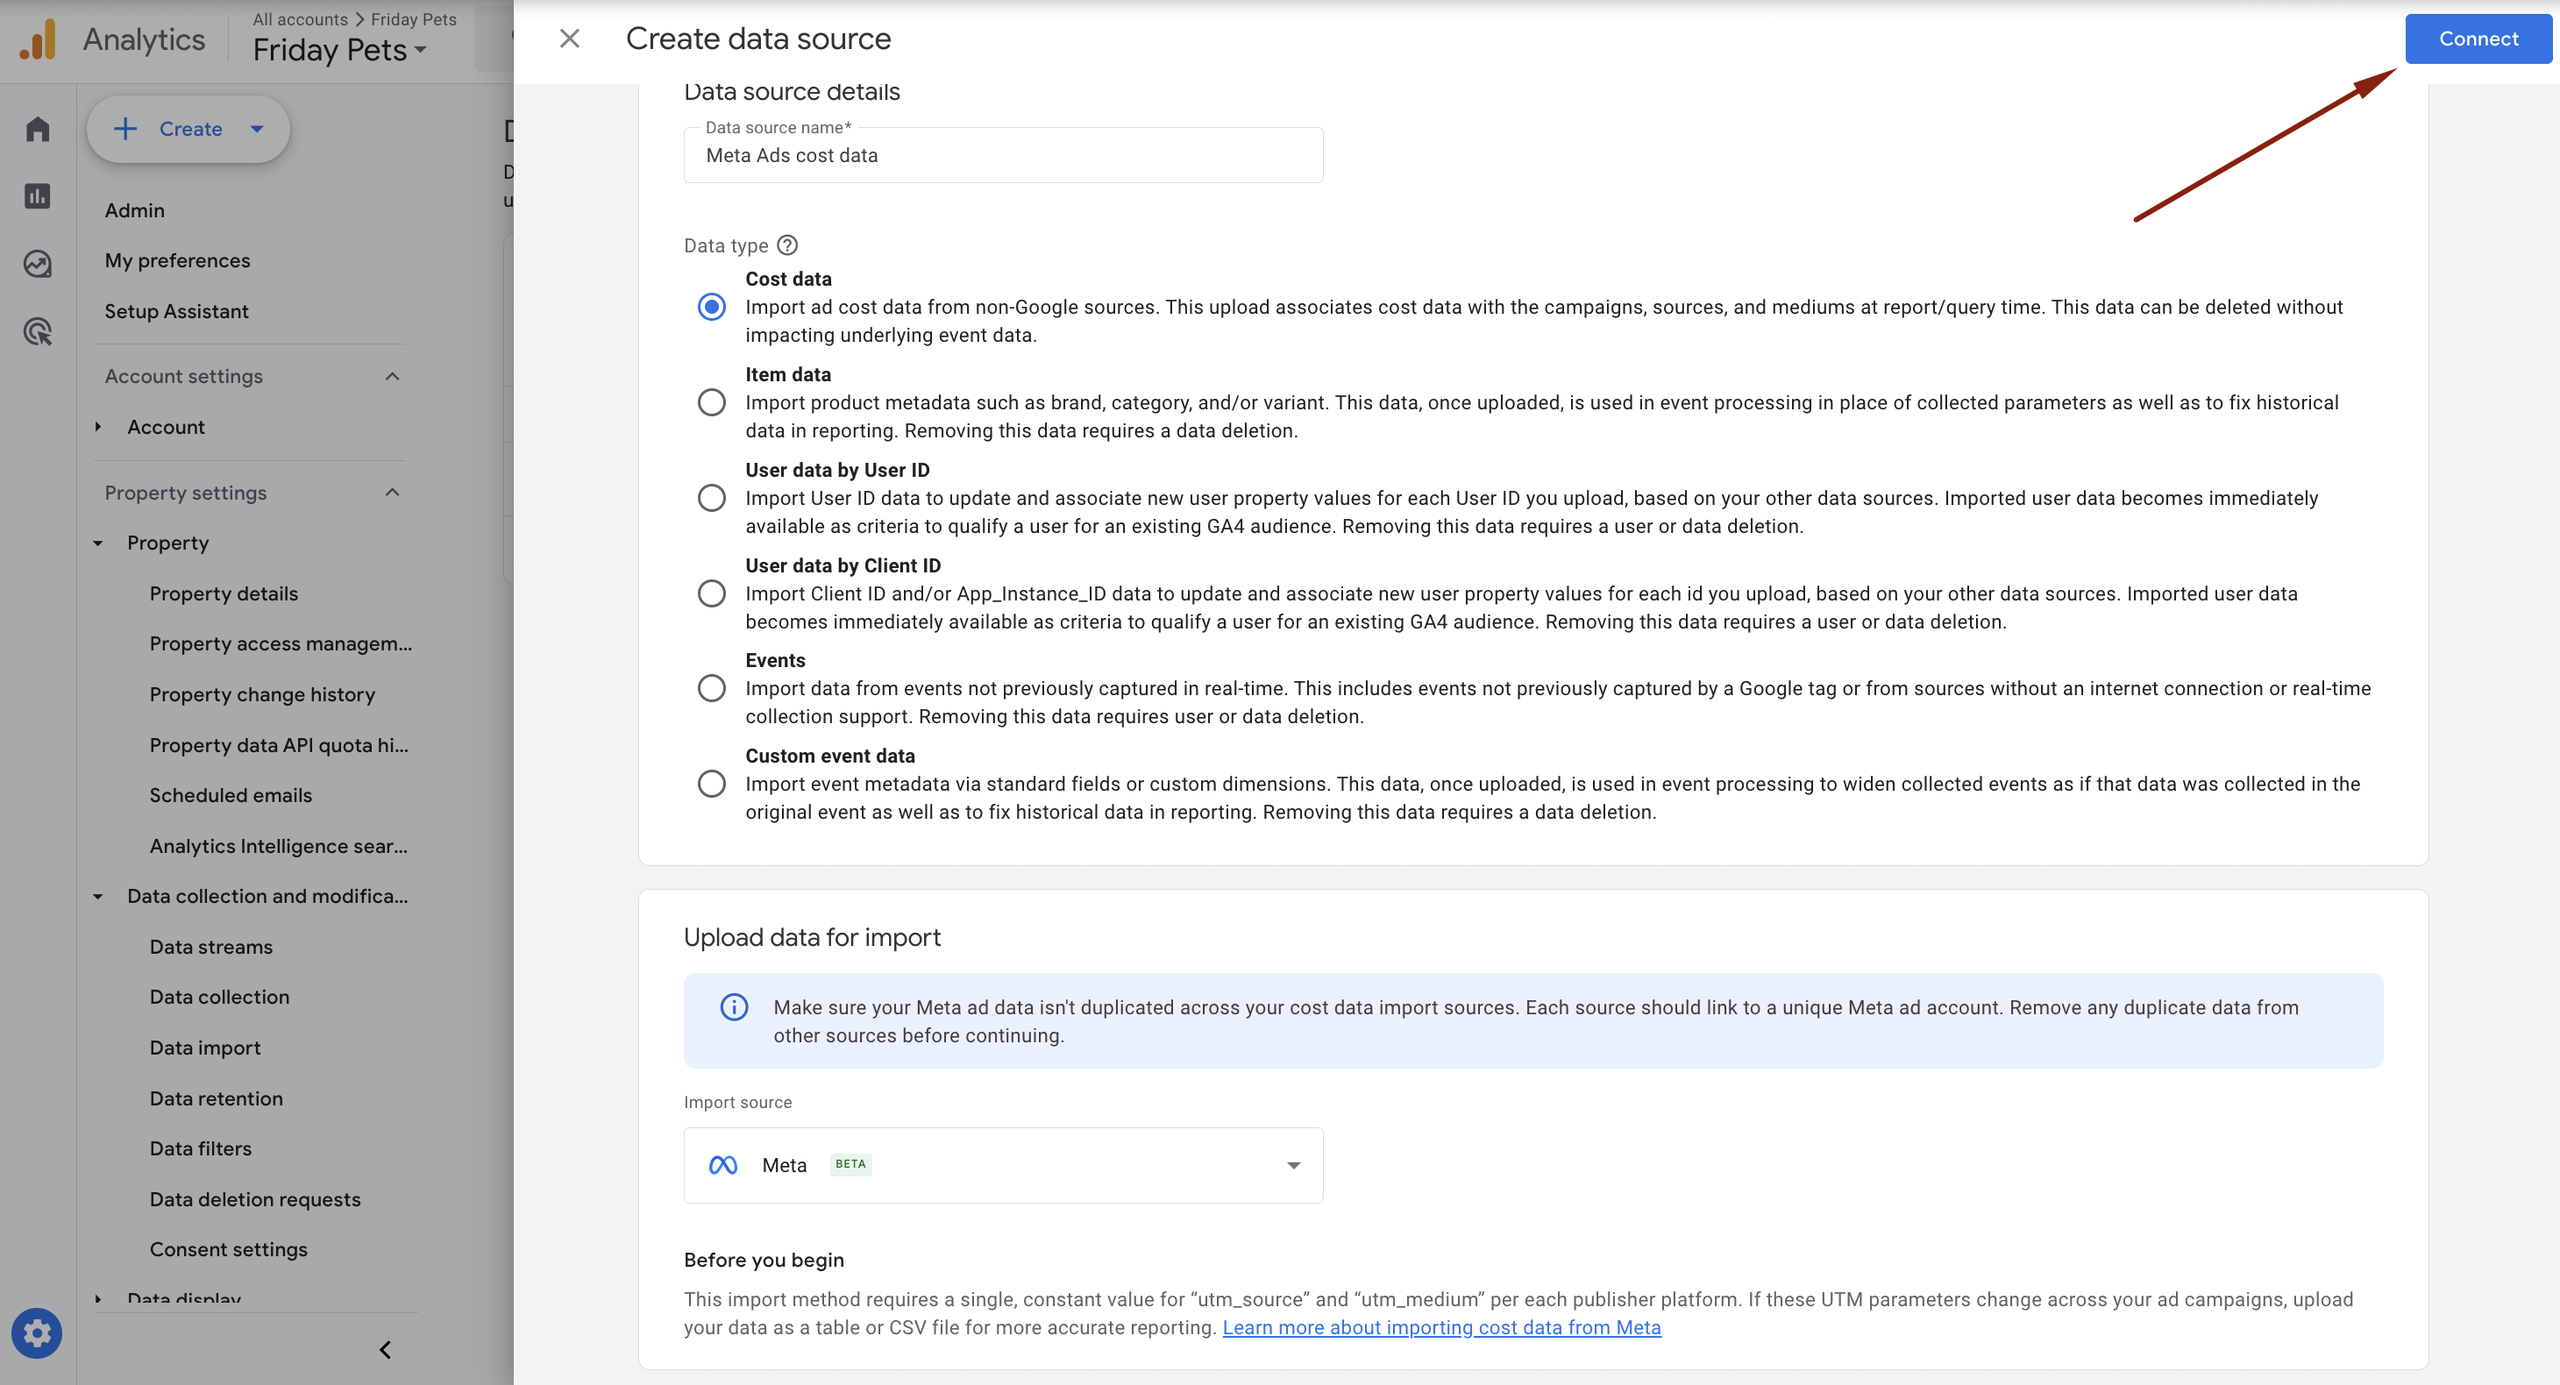
Task: Open Learn more about importing cost data link
Action: tap(1441, 1327)
